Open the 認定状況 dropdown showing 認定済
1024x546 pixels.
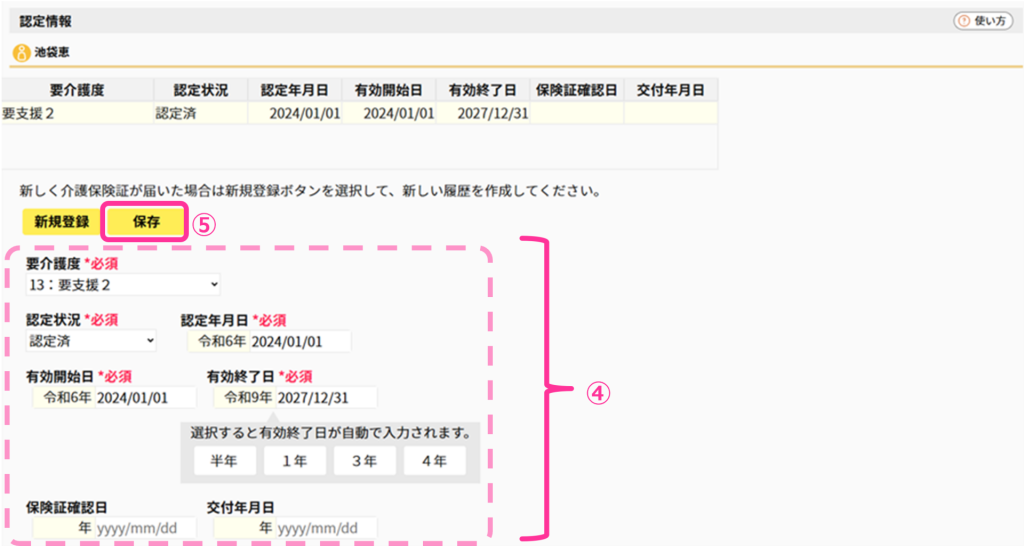(x=91, y=341)
